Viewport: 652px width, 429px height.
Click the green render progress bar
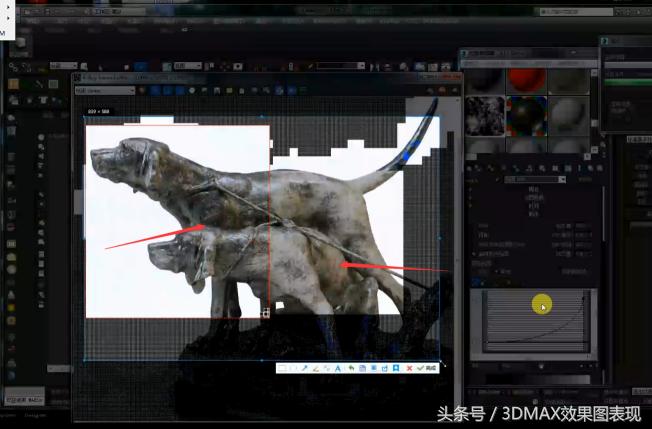[628, 82]
